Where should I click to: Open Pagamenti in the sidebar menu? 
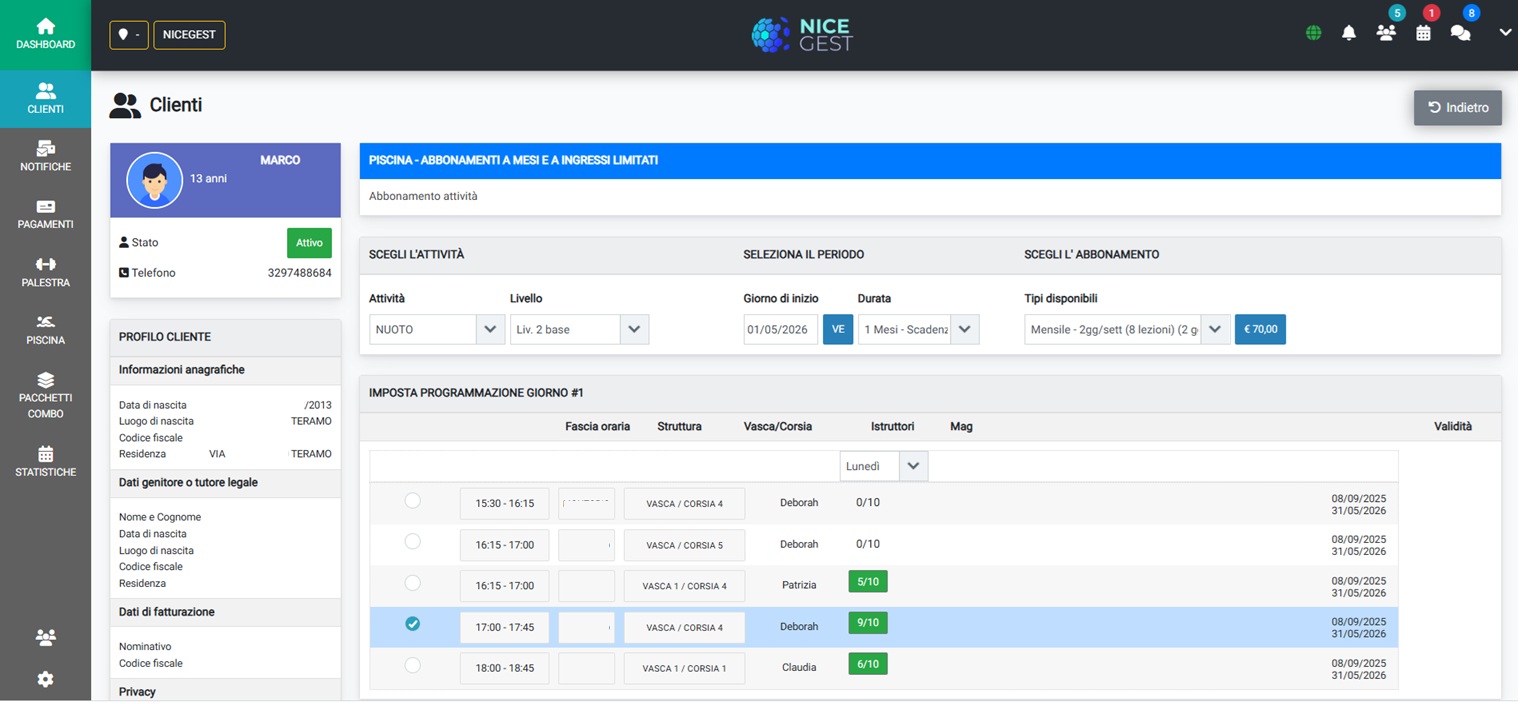[x=45, y=215]
